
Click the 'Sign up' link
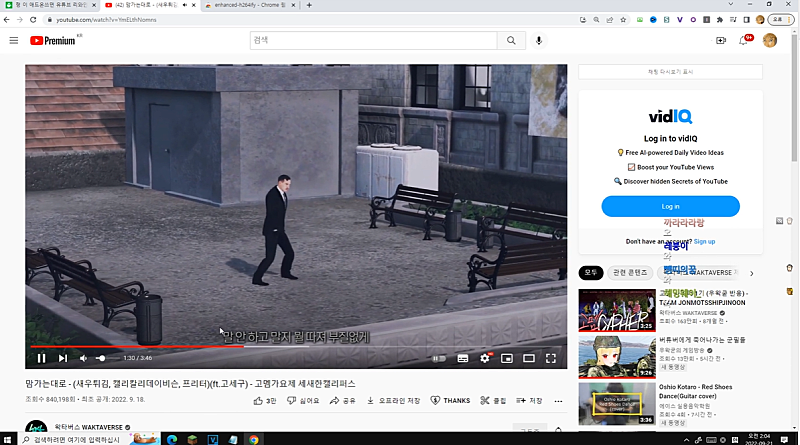(704, 241)
